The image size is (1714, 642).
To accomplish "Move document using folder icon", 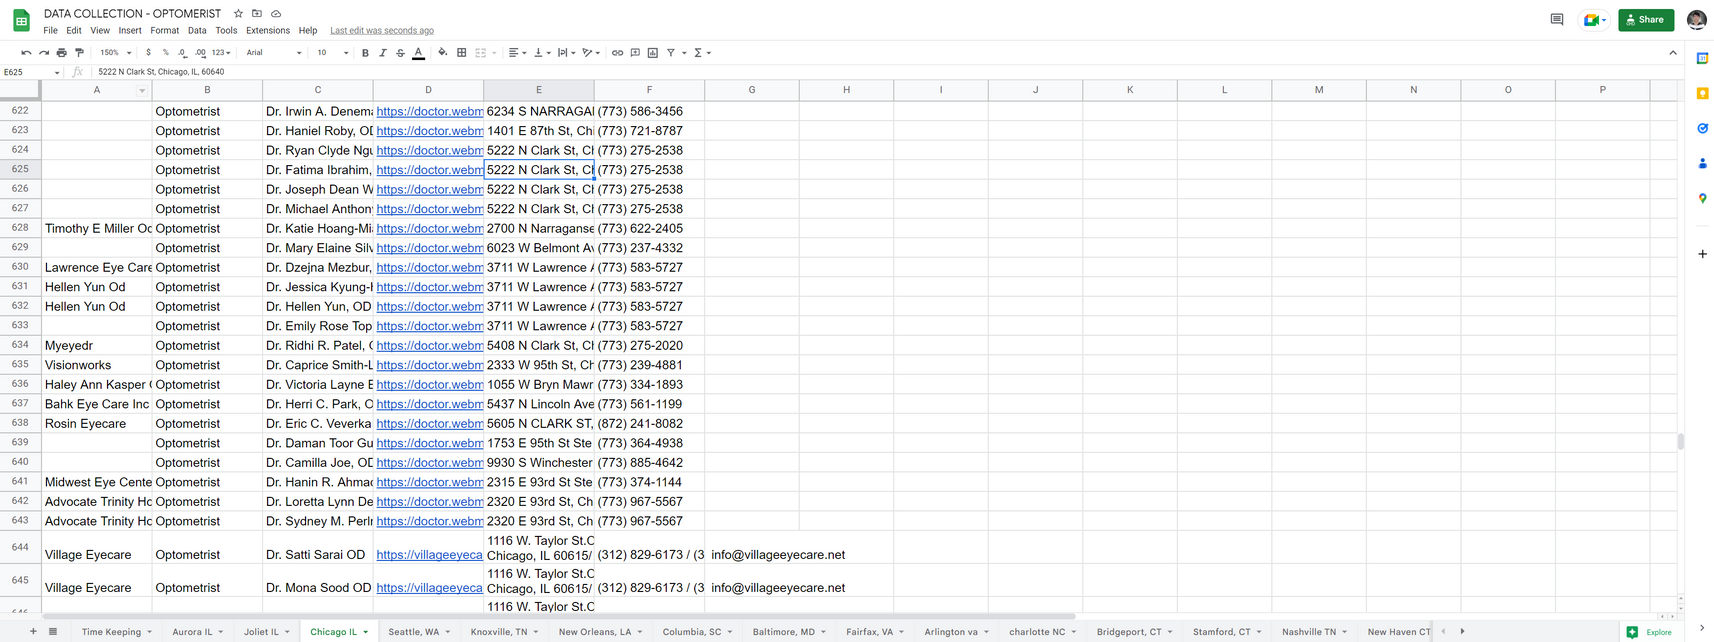I will (257, 14).
